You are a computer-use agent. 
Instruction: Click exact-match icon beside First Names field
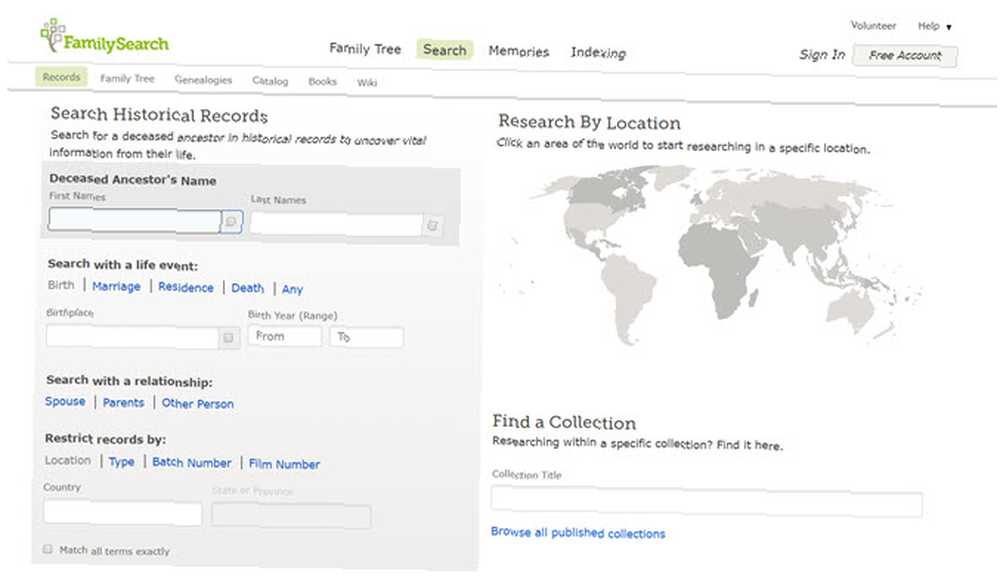coord(232,221)
